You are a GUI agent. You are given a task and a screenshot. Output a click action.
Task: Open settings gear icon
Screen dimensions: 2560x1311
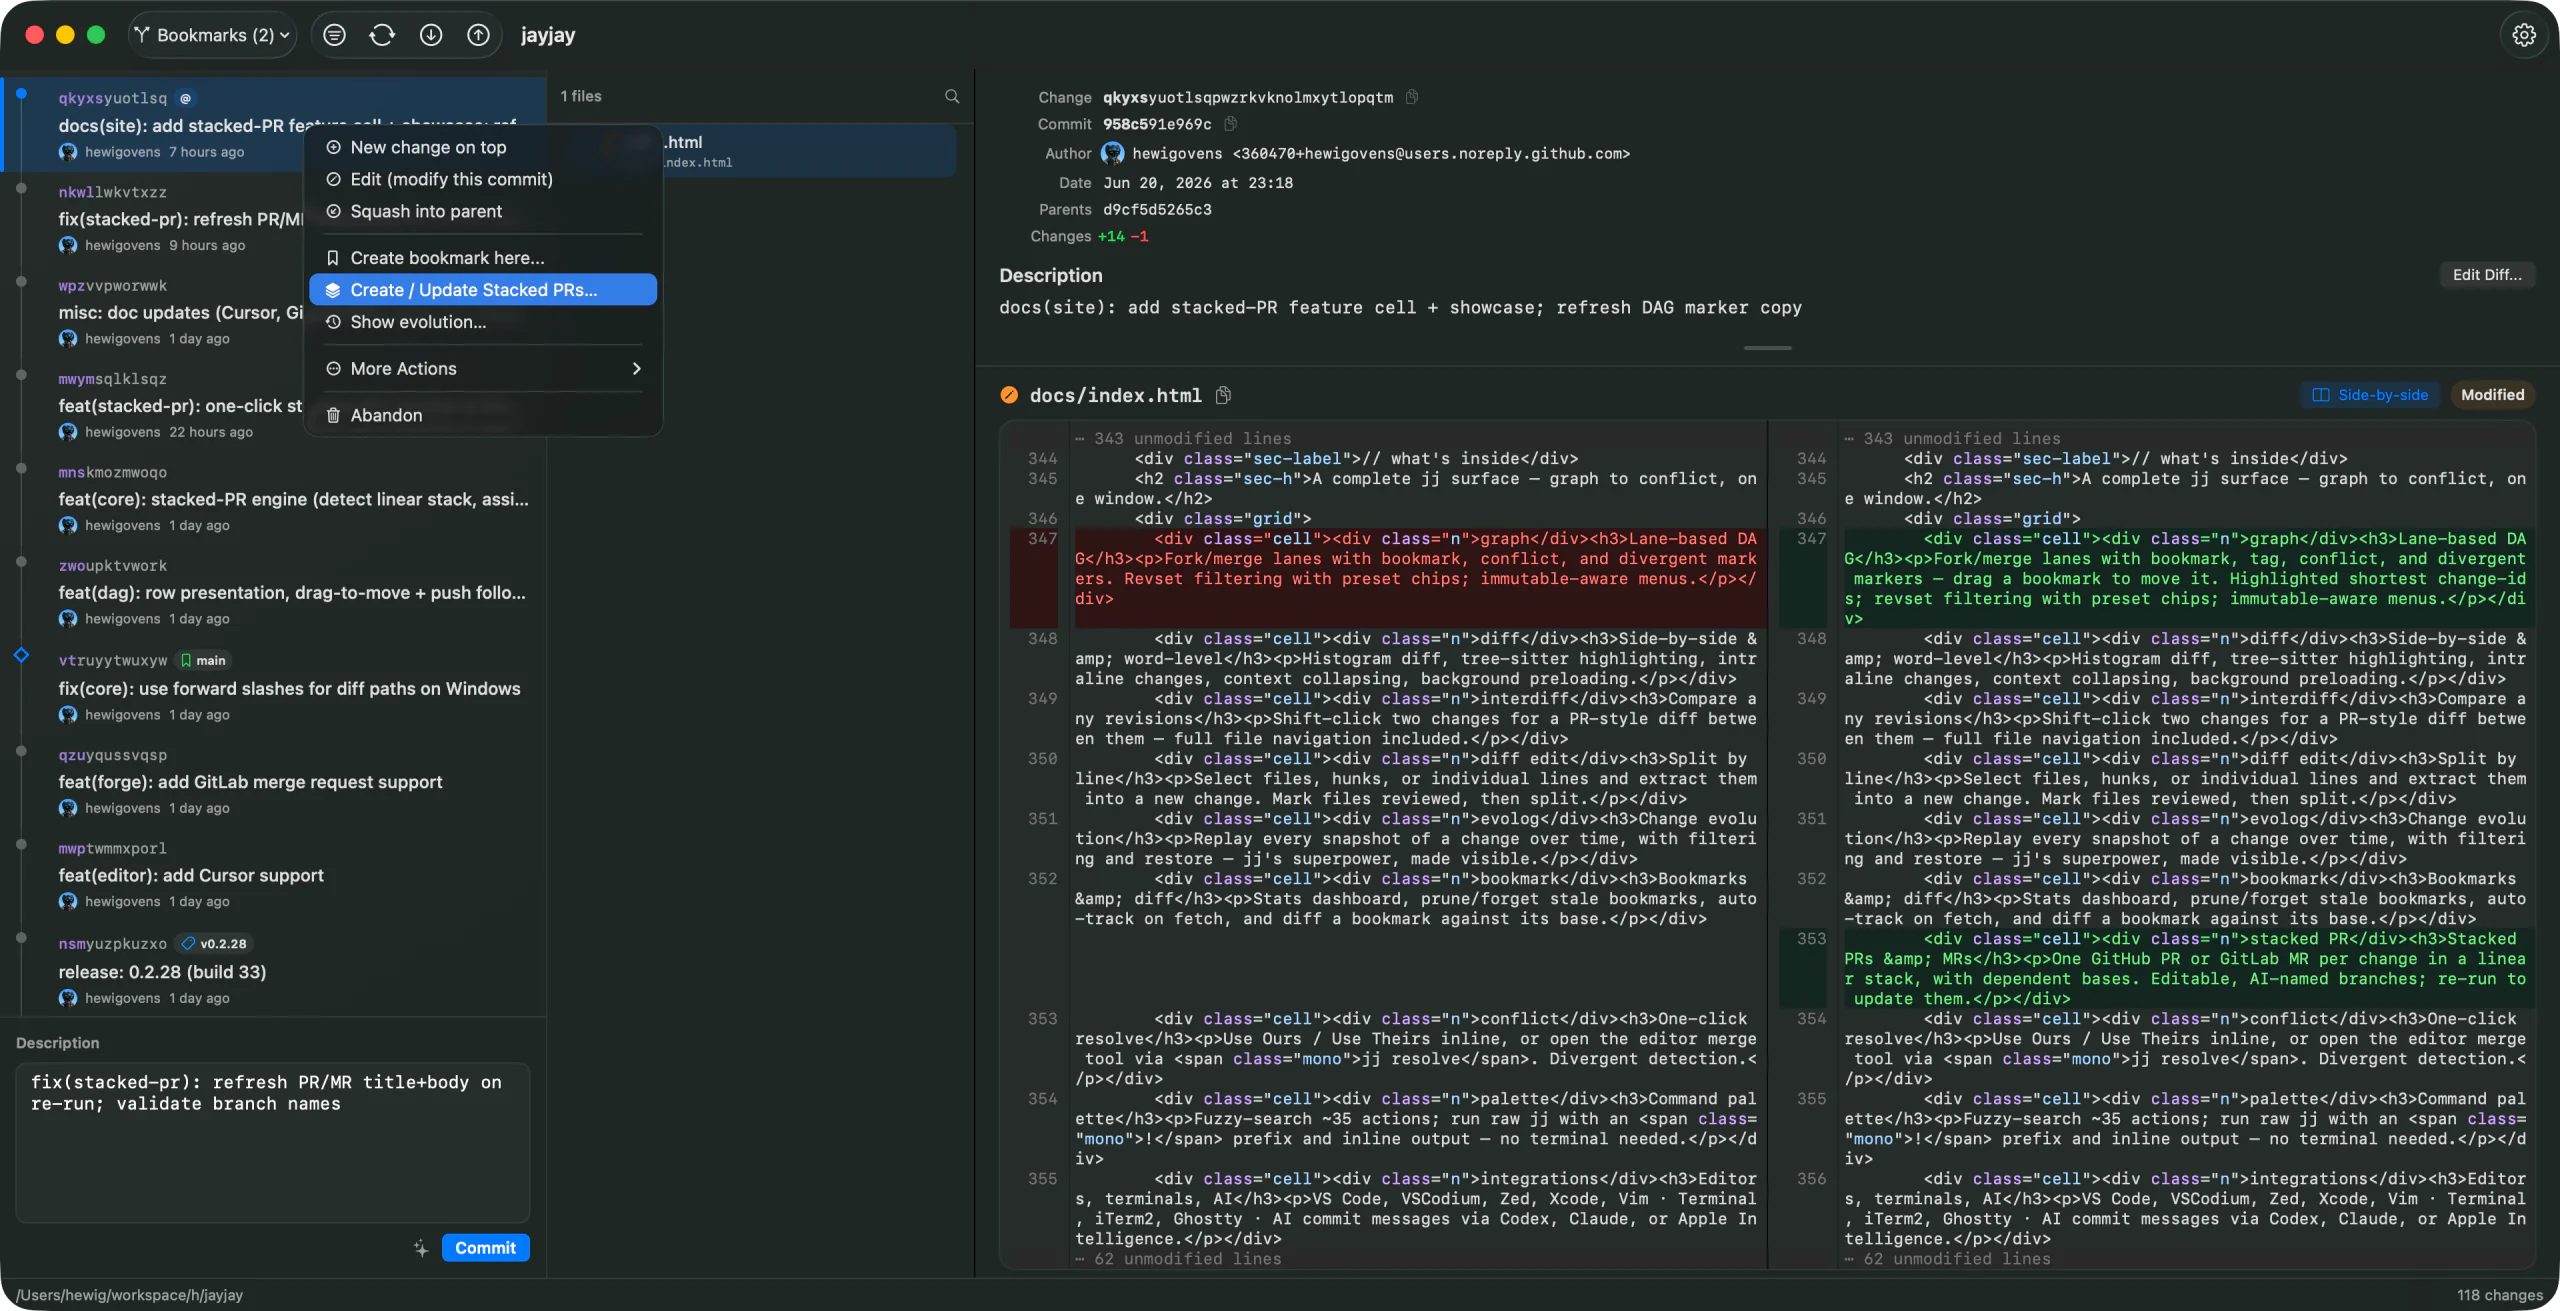click(2524, 35)
